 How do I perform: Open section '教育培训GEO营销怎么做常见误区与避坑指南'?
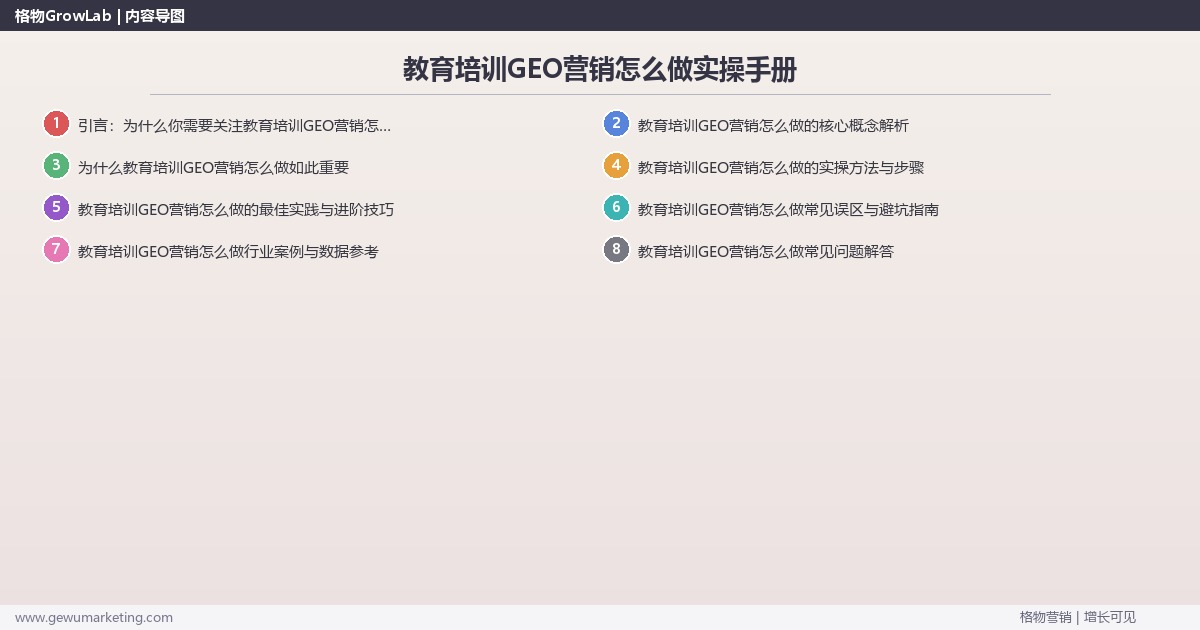788,210
